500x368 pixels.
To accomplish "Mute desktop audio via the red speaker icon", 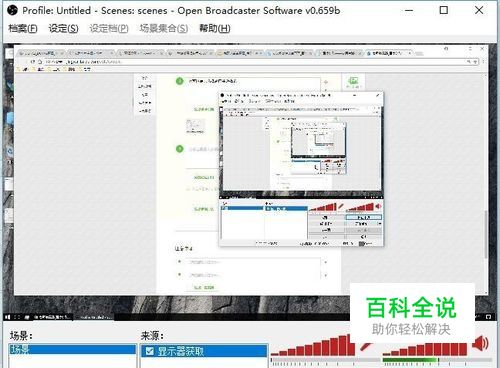I will click(x=480, y=343).
